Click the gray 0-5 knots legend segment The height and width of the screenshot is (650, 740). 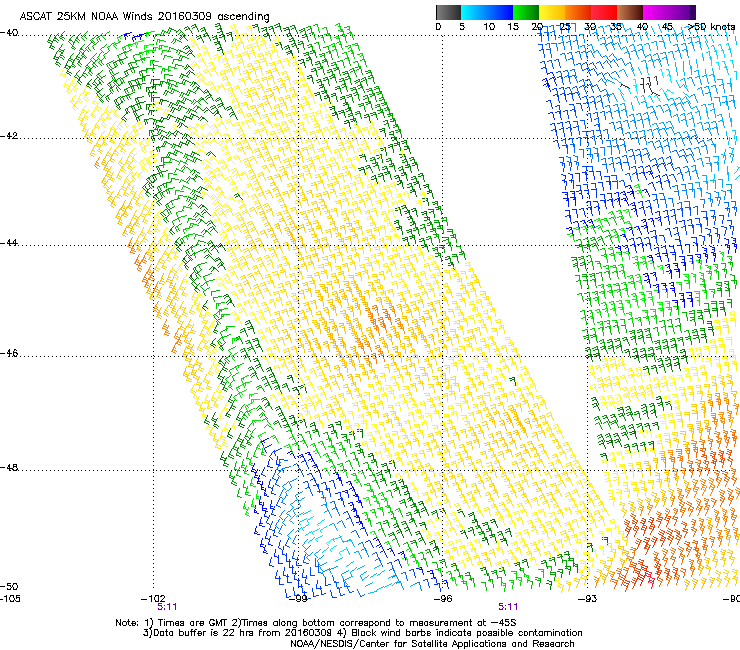click(448, 12)
